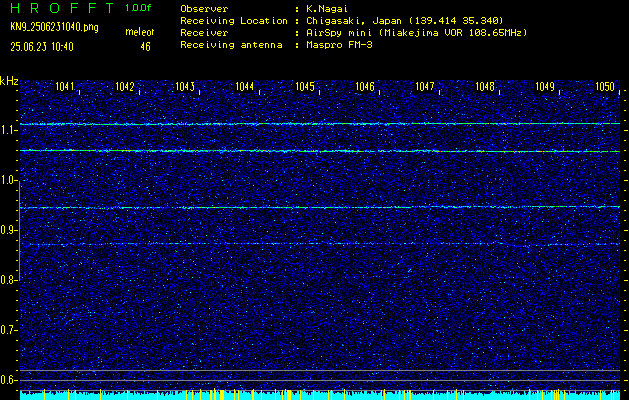Click the 1042 time marker
Image resolution: width=629 pixels, height=400 pixels.
coord(125,86)
